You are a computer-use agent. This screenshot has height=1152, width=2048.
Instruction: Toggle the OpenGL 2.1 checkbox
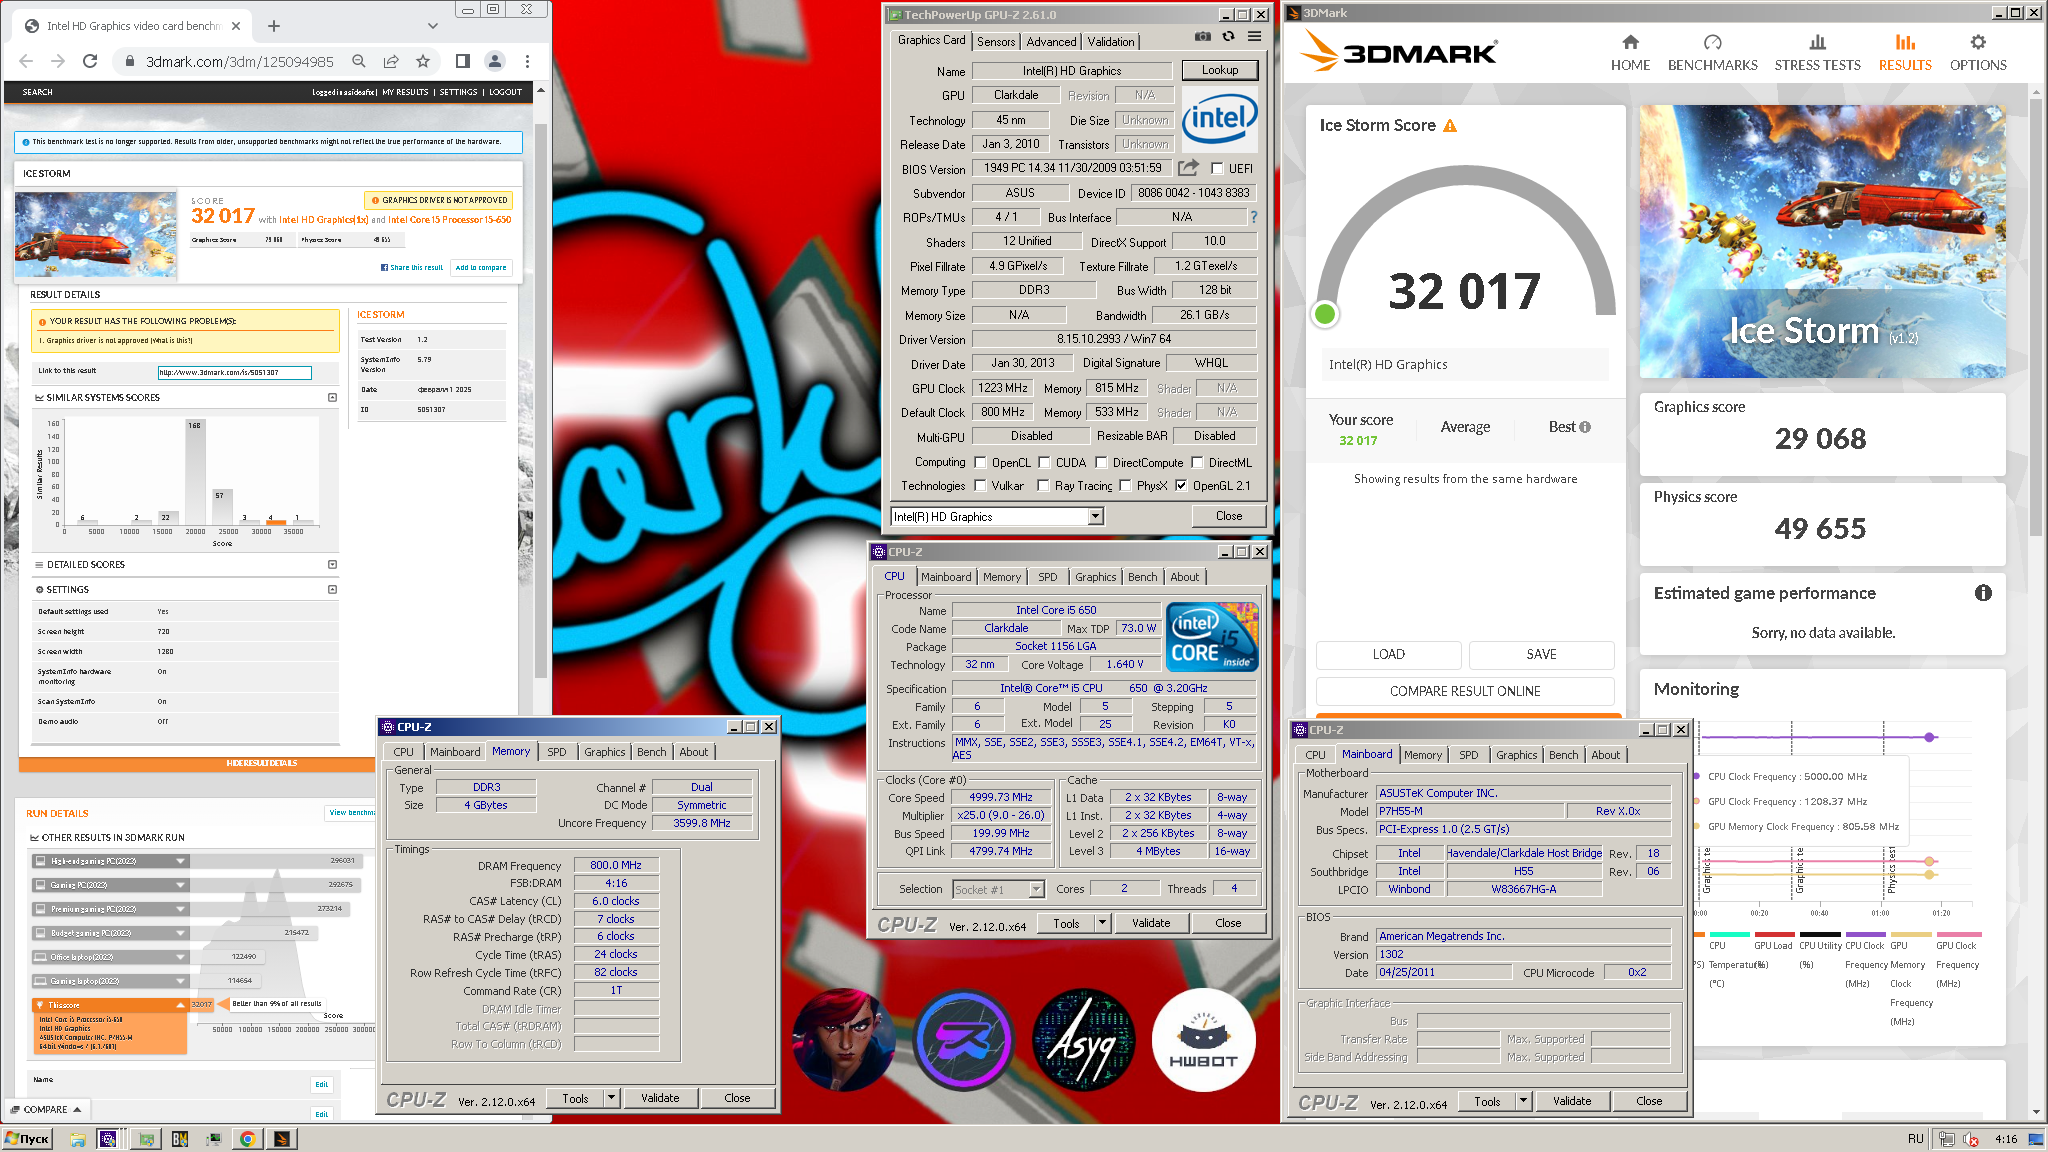[1181, 486]
